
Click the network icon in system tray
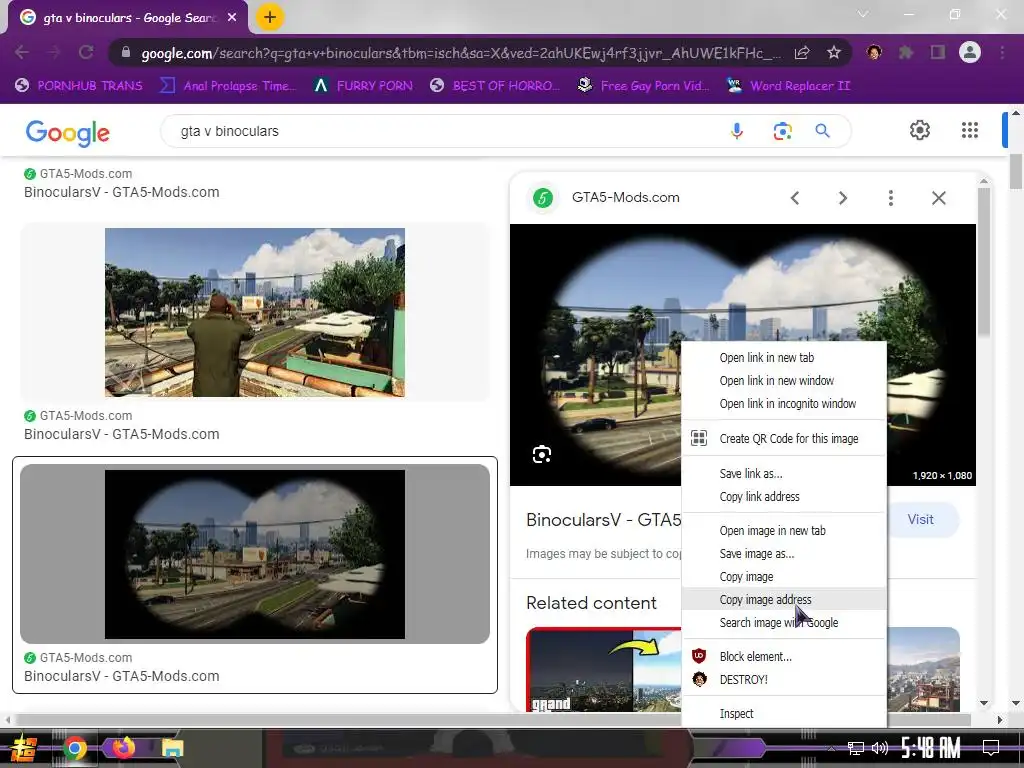click(855, 748)
